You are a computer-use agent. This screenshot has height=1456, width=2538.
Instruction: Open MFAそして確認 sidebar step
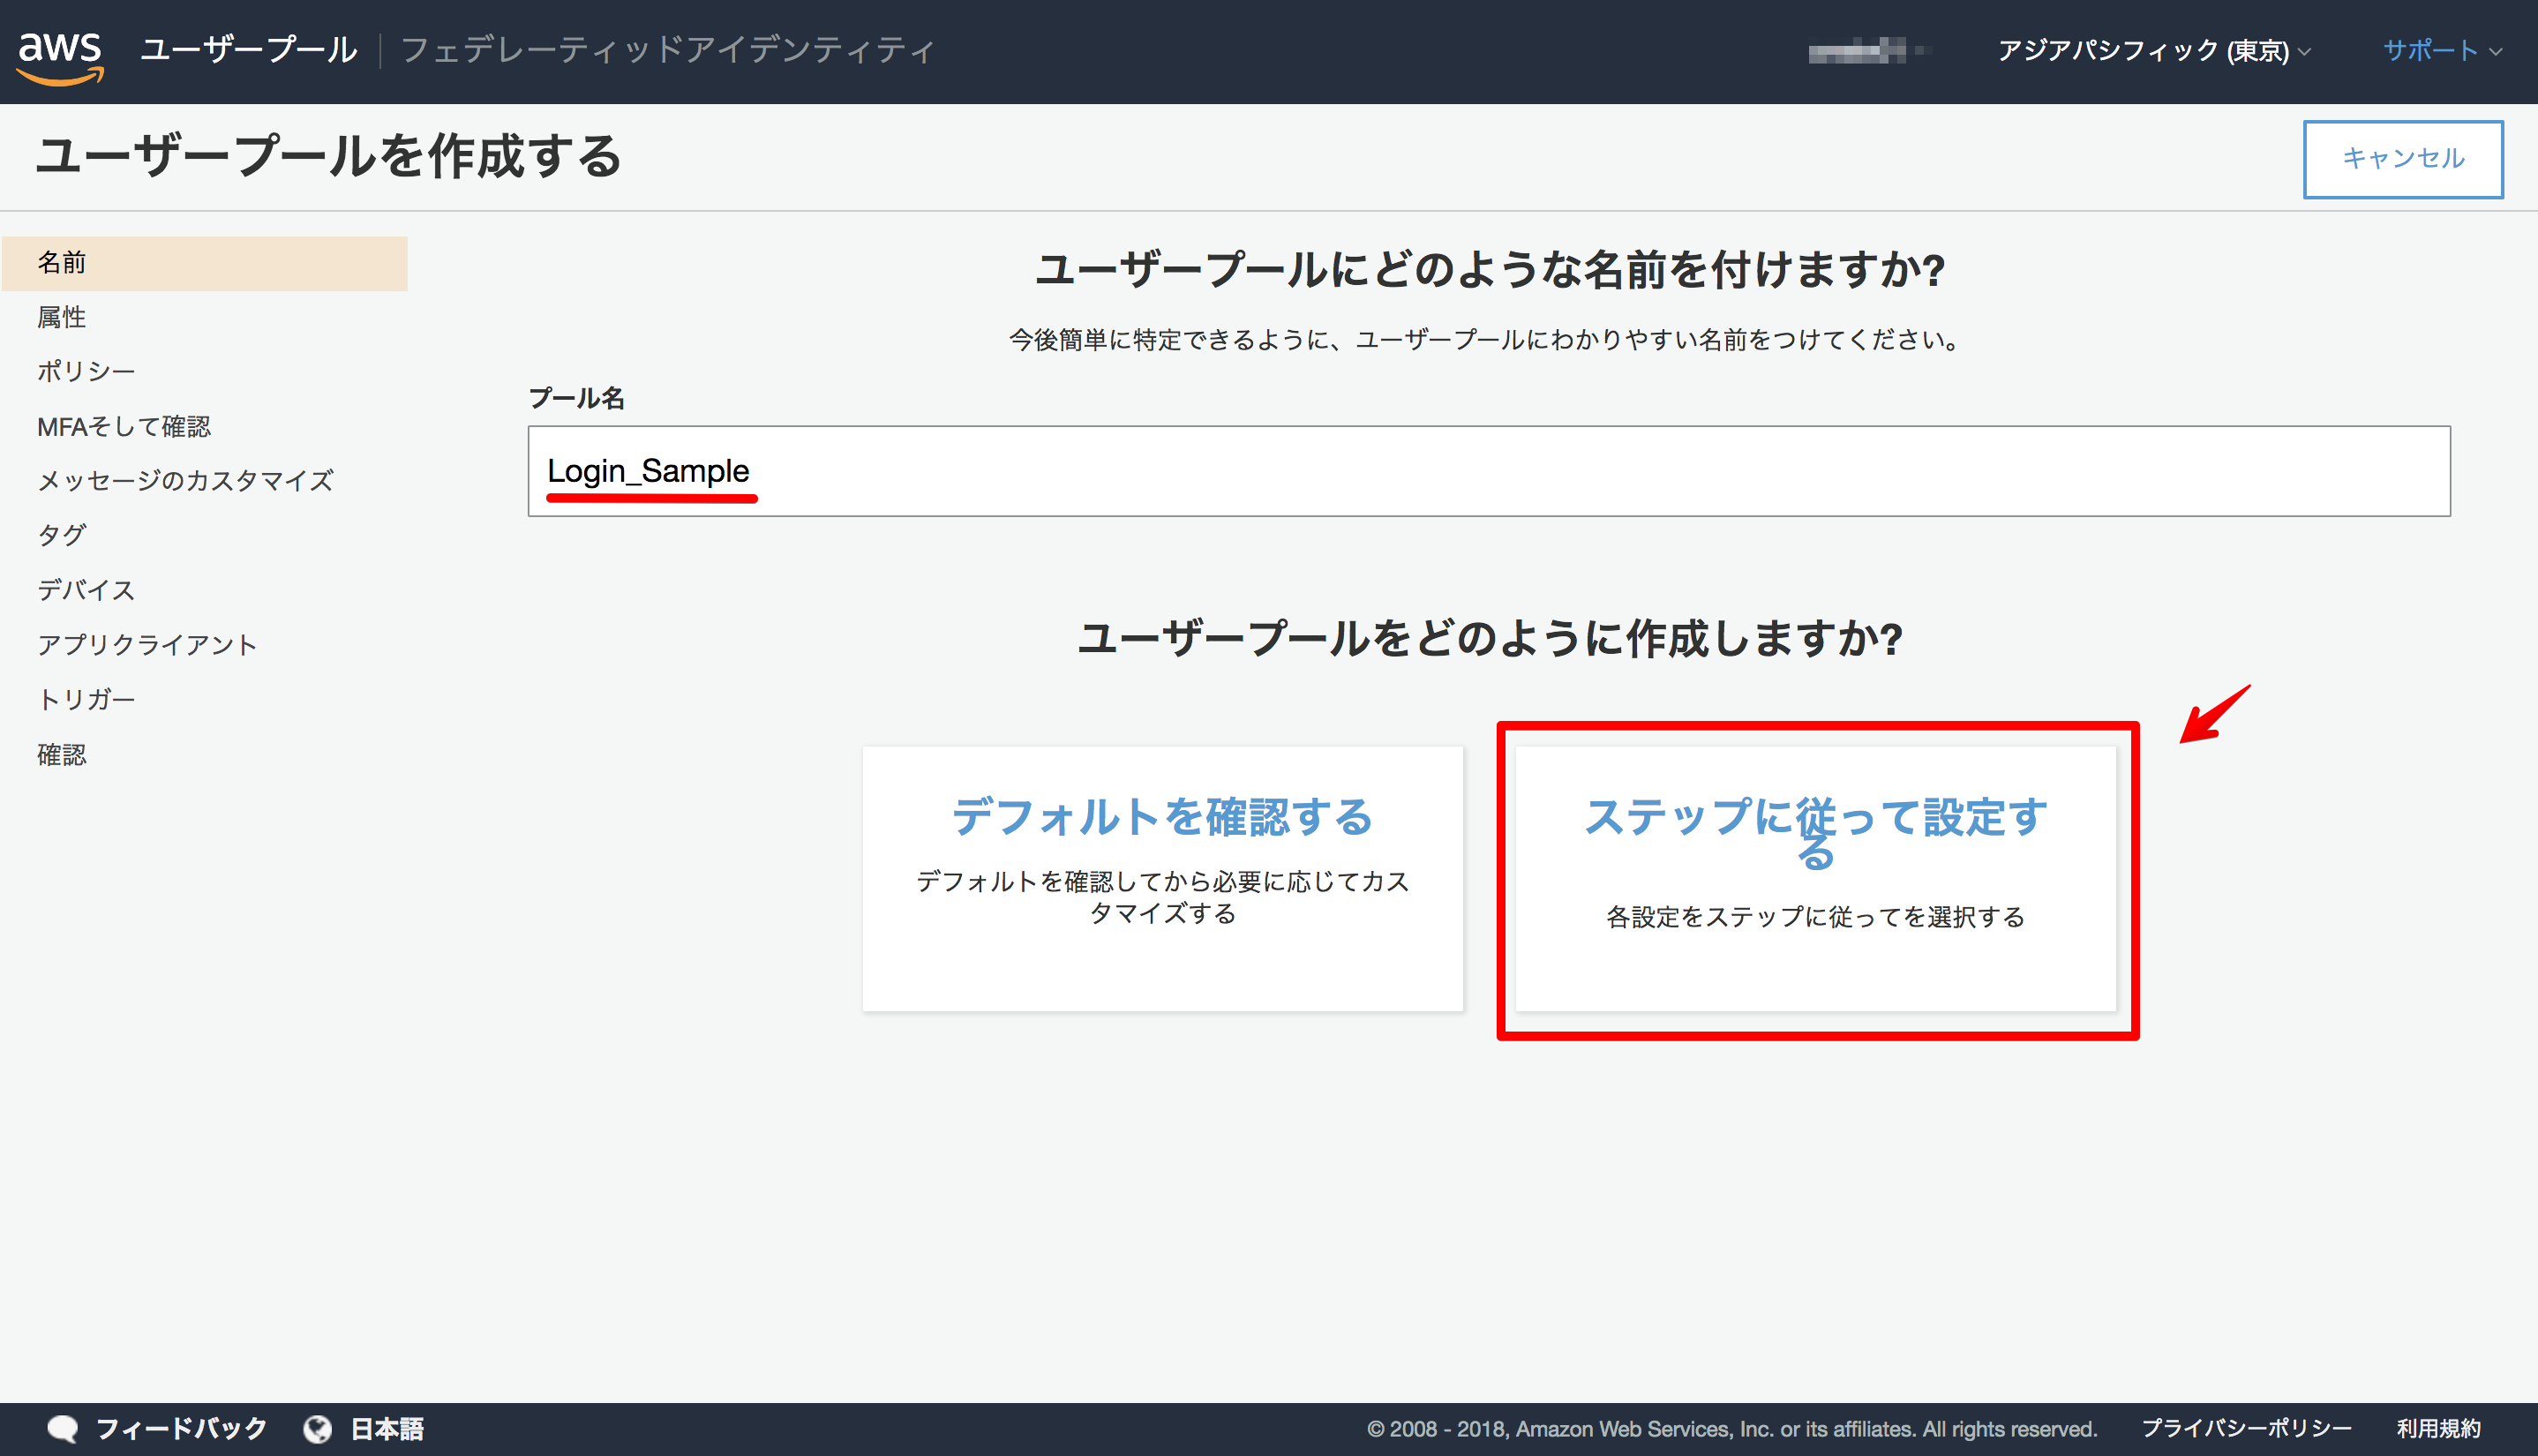click(x=124, y=427)
